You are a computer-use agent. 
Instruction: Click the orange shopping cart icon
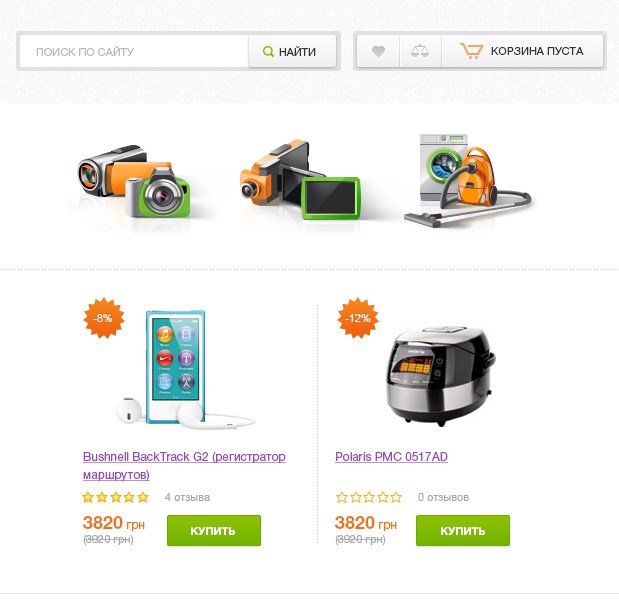[471, 51]
